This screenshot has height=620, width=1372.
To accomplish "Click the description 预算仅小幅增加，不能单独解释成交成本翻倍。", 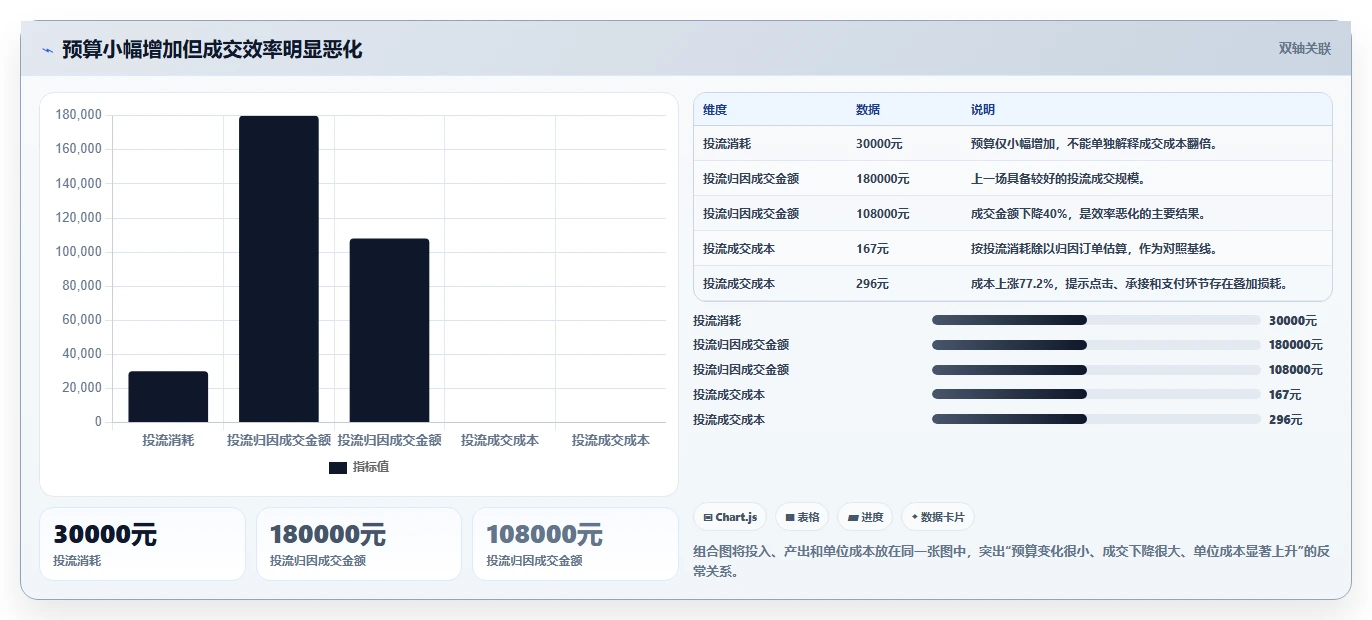I will pyautogui.click(x=1093, y=144).
